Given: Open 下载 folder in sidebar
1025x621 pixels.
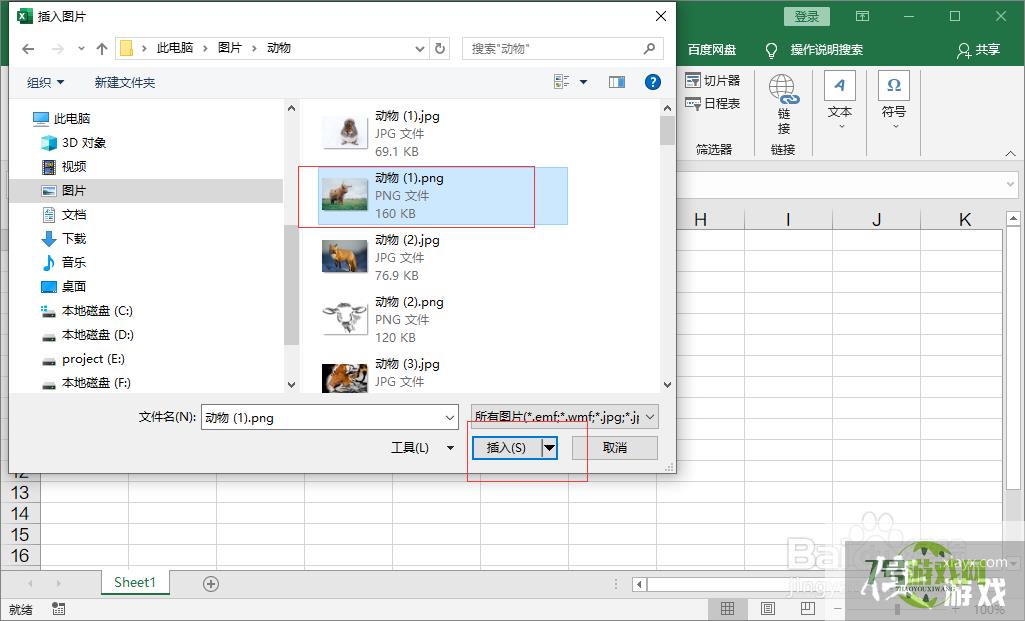Looking at the screenshot, I should [64, 239].
